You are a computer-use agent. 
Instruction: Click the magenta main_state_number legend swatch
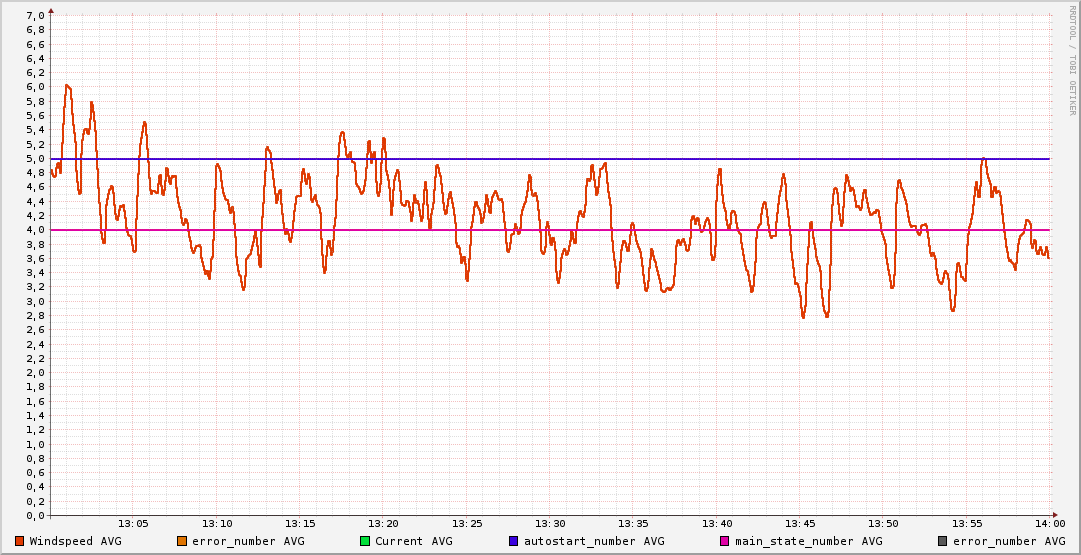725,541
